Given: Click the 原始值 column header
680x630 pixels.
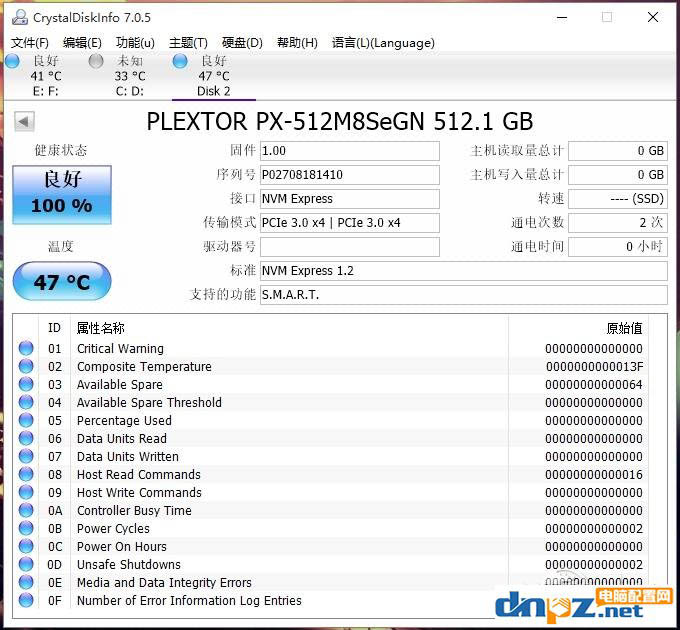Looking at the screenshot, I should coord(624,328).
